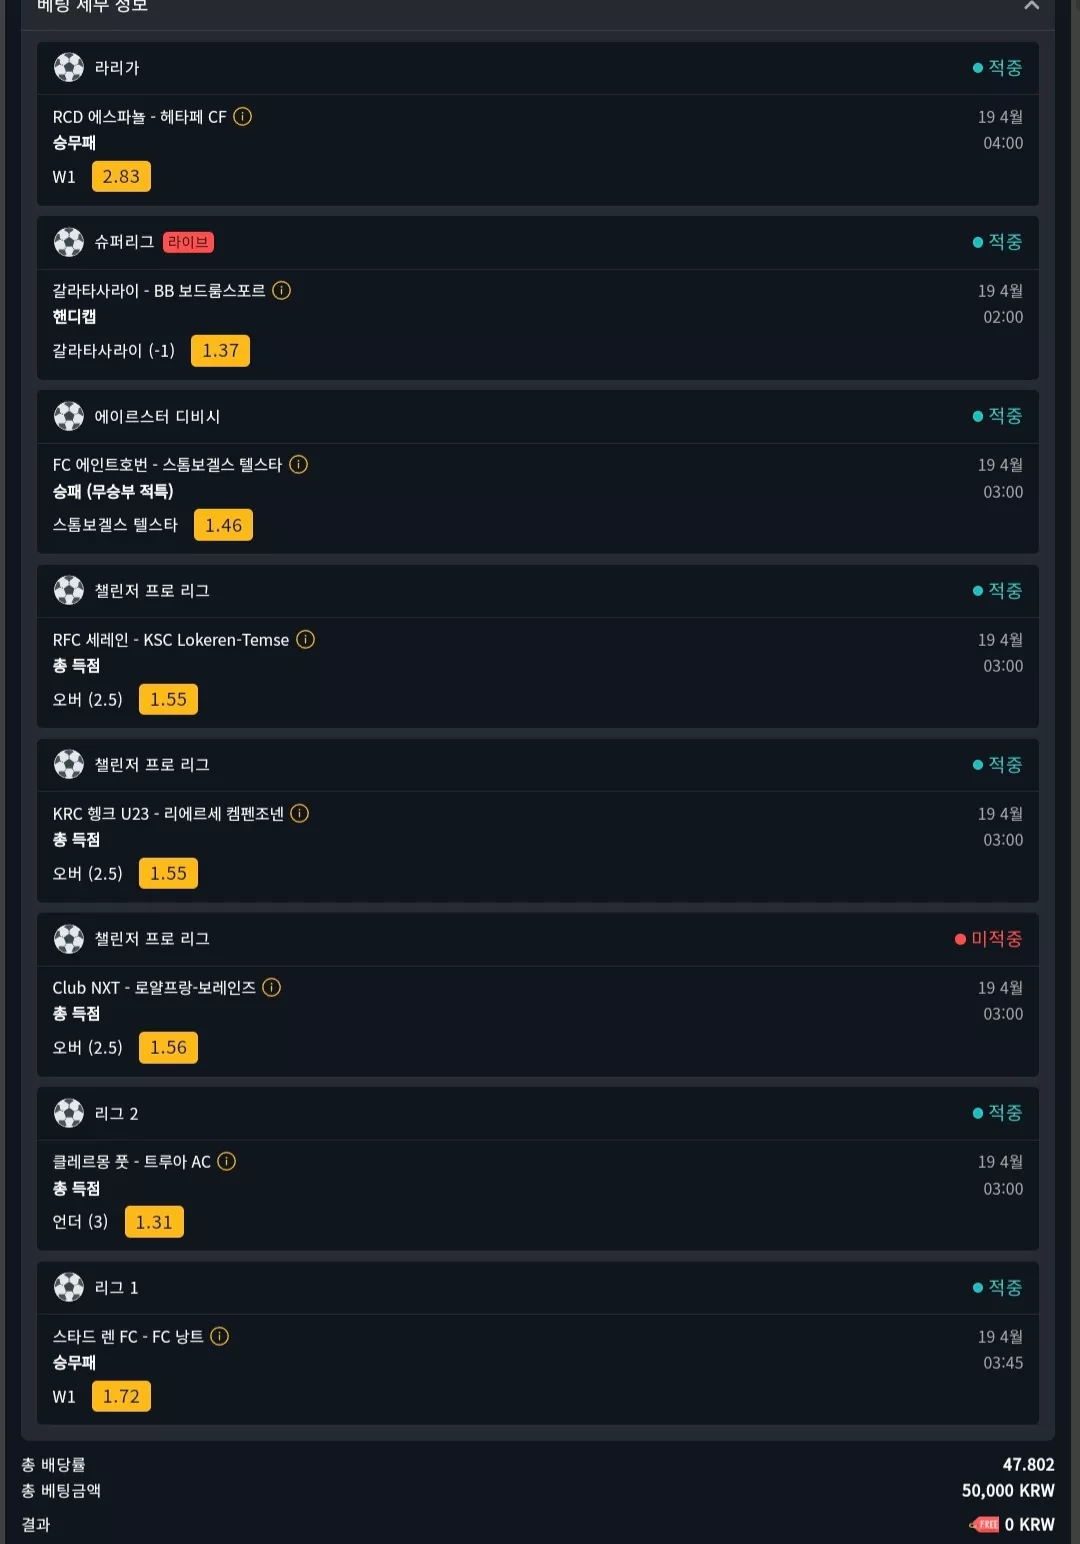Click info icon next to FC 에인트호번 match

[x=298, y=465]
